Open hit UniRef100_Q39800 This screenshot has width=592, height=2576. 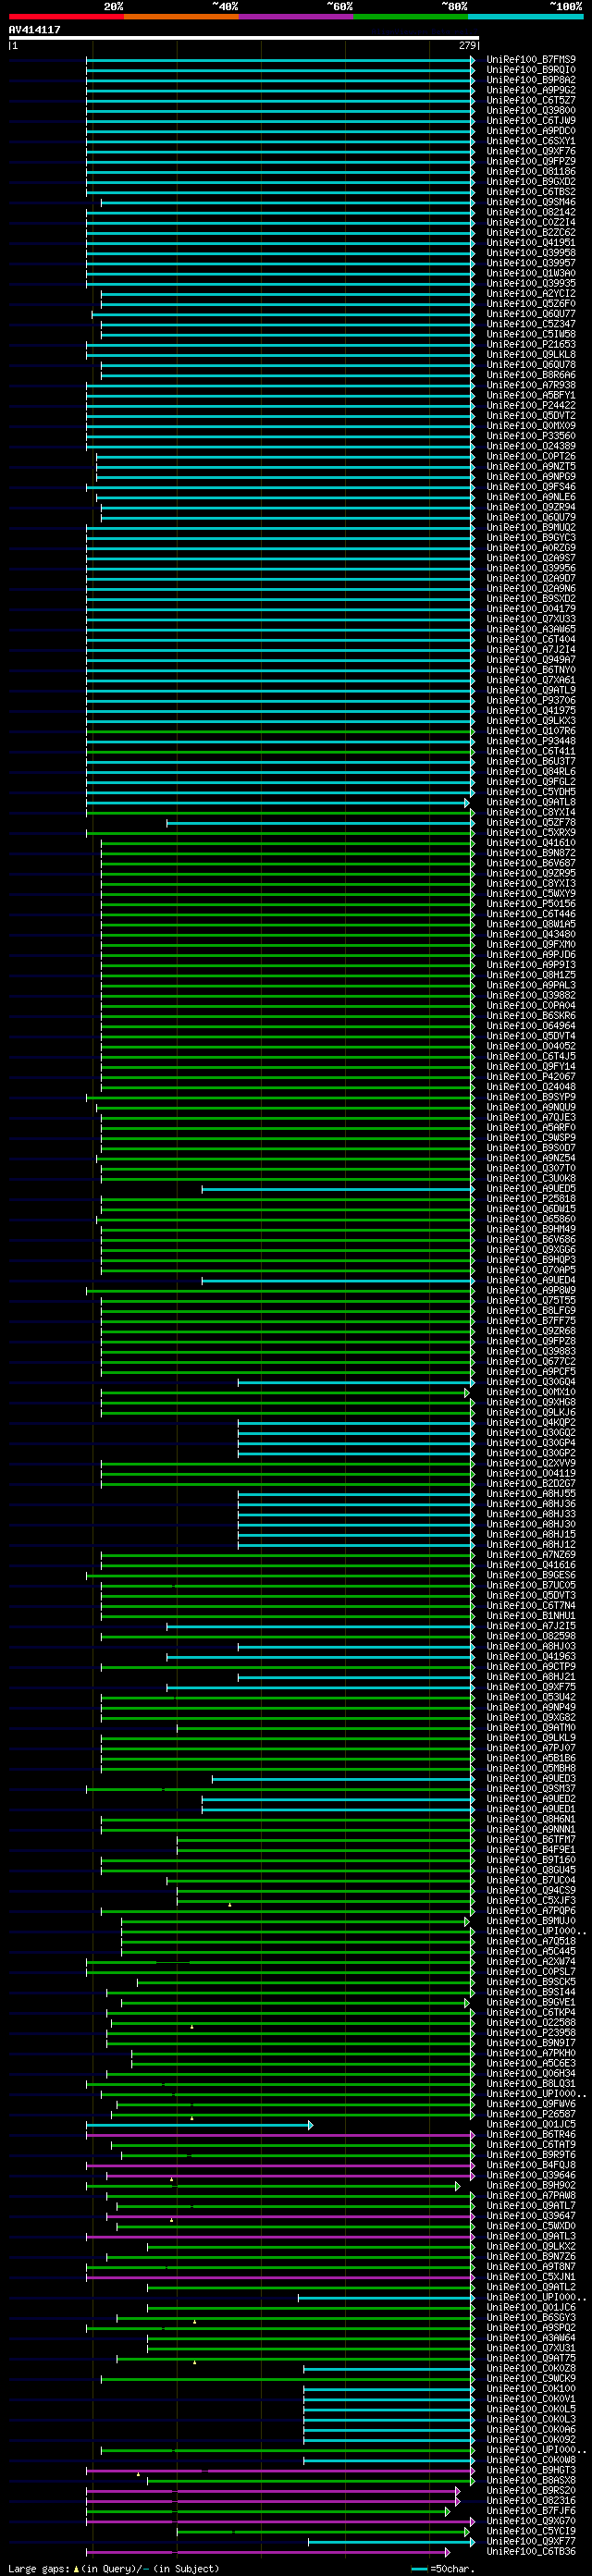pyautogui.click(x=531, y=111)
